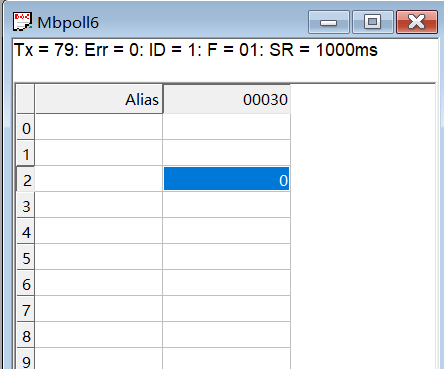Viewport: 444px width, 369px height.
Task: Click row header 4
Action: pyautogui.click(x=26, y=231)
